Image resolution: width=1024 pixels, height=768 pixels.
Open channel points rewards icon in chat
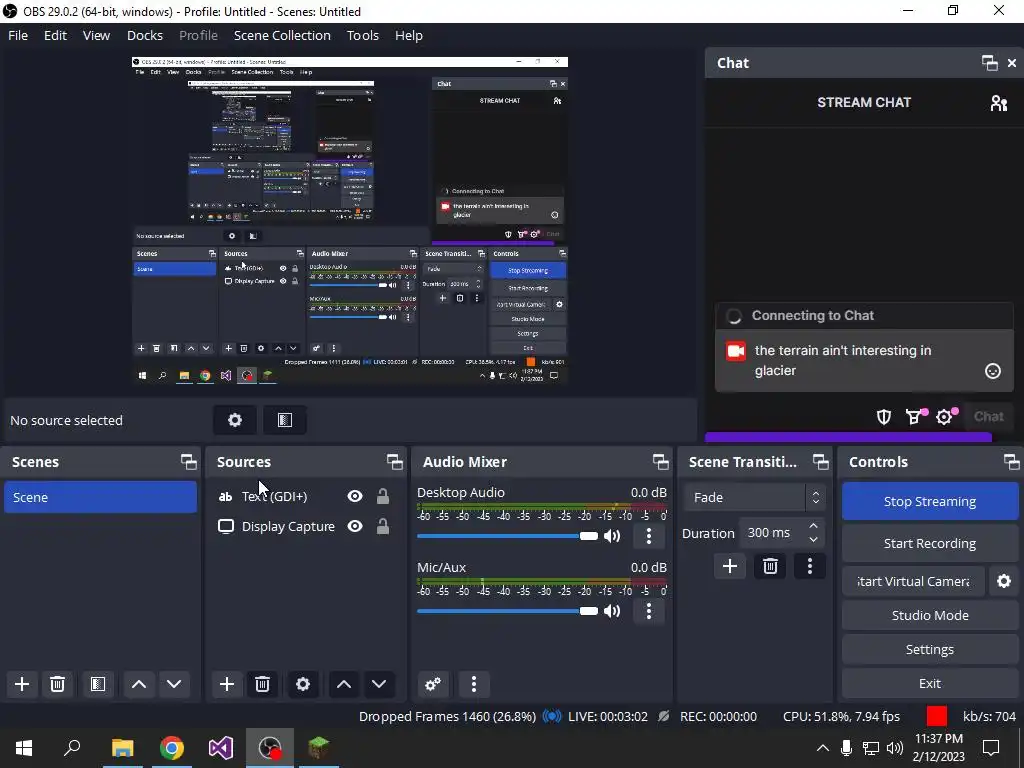point(915,417)
